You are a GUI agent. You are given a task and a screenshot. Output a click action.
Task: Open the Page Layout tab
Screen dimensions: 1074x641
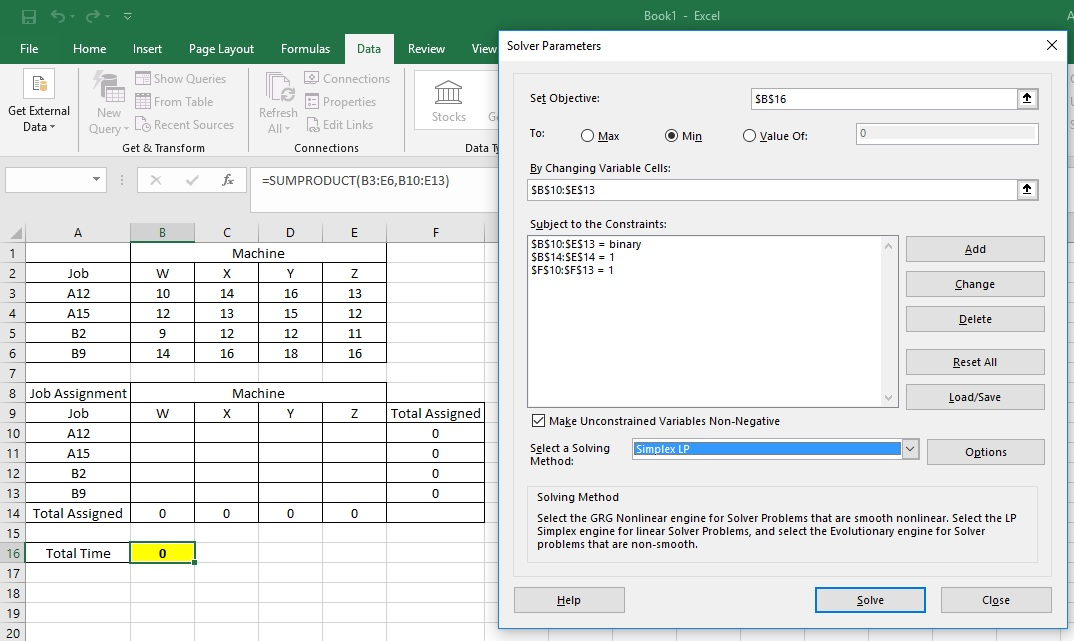pyautogui.click(x=221, y=49)
